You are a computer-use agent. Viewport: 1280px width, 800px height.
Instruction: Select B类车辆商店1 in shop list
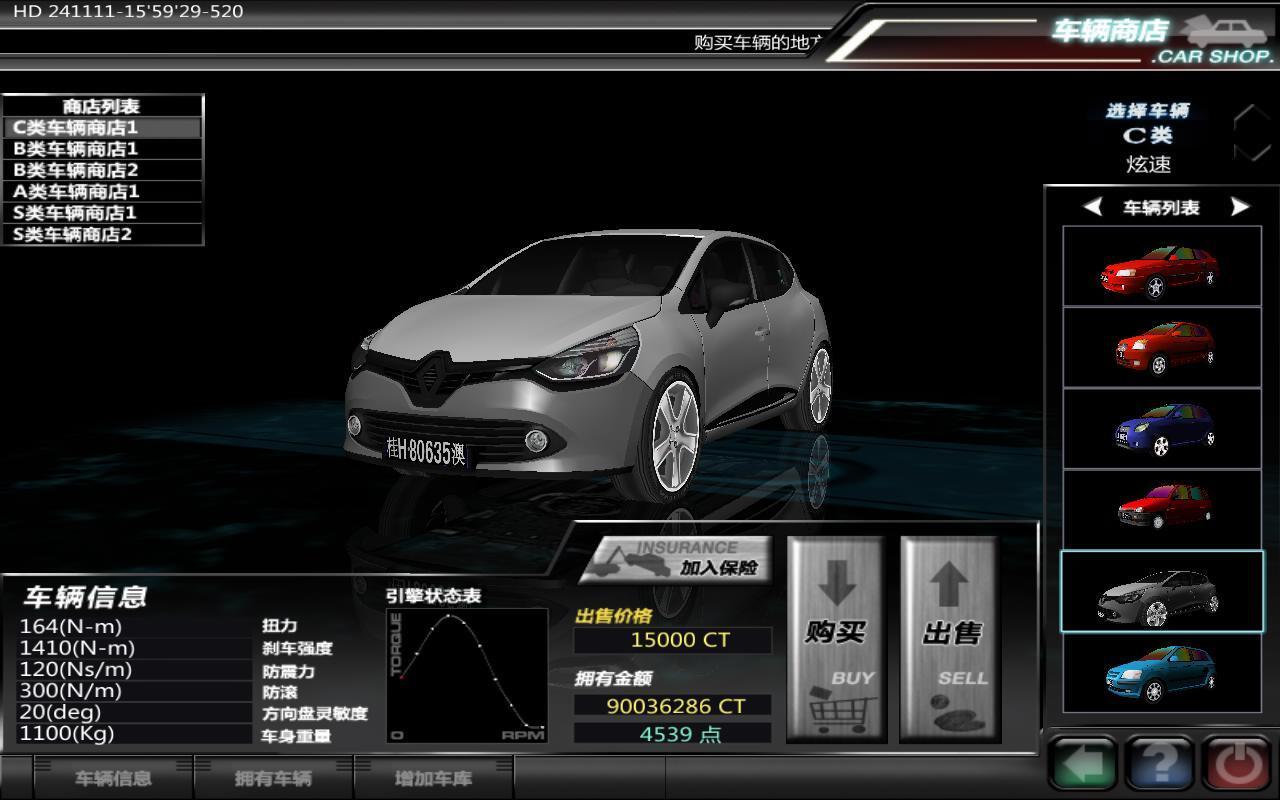coord(103,149)
